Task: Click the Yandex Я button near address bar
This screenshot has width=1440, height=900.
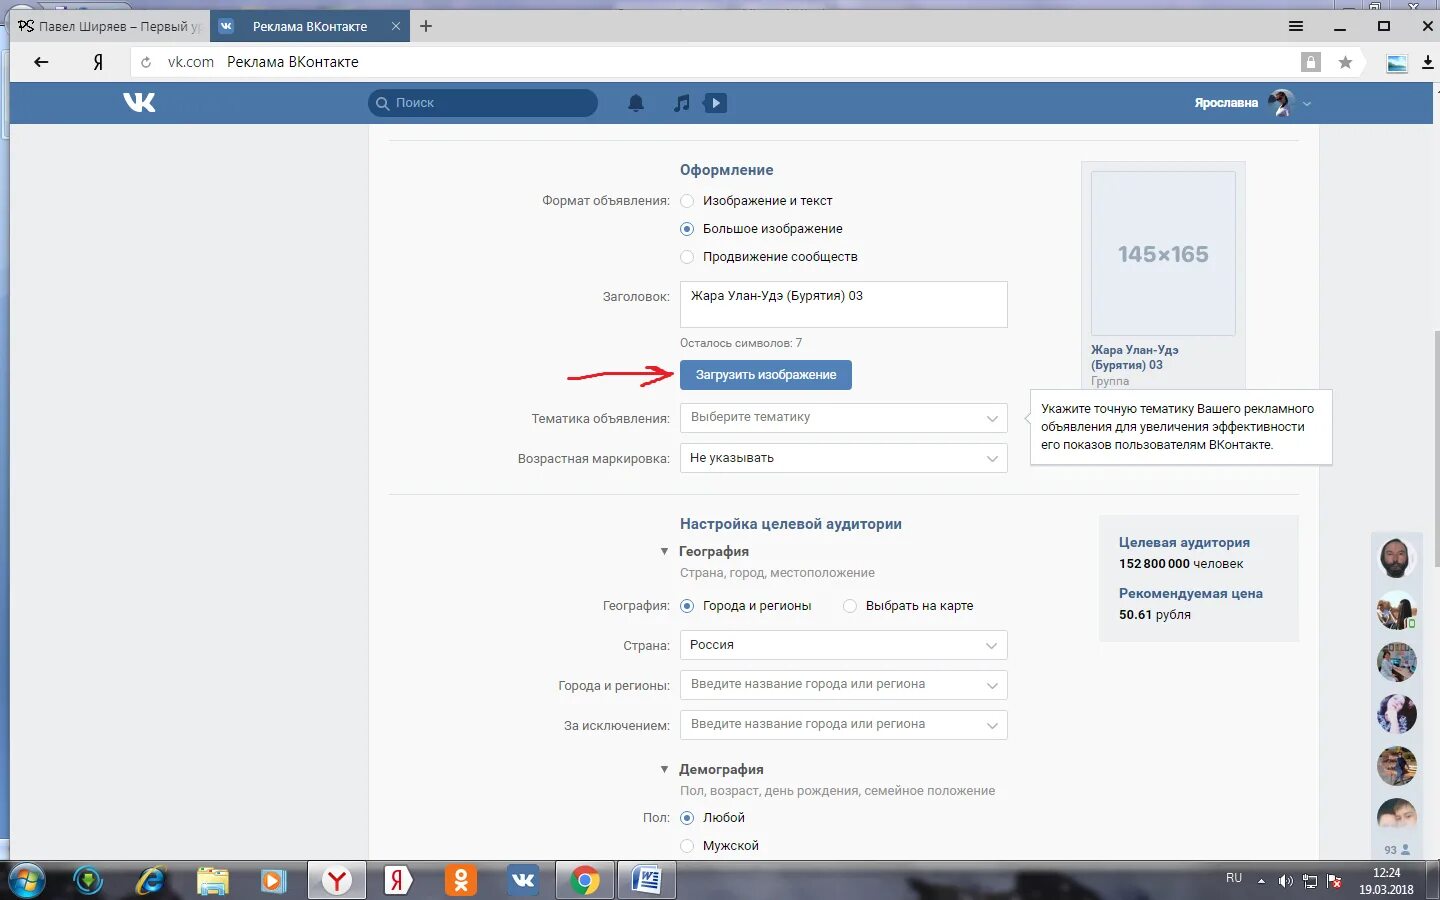Action: coord(98,62)
